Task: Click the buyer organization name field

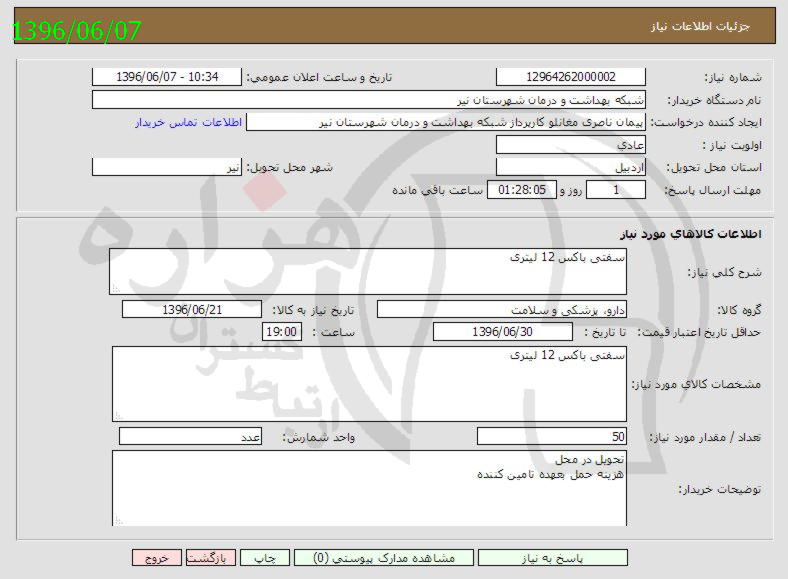Action: [369, 100]
